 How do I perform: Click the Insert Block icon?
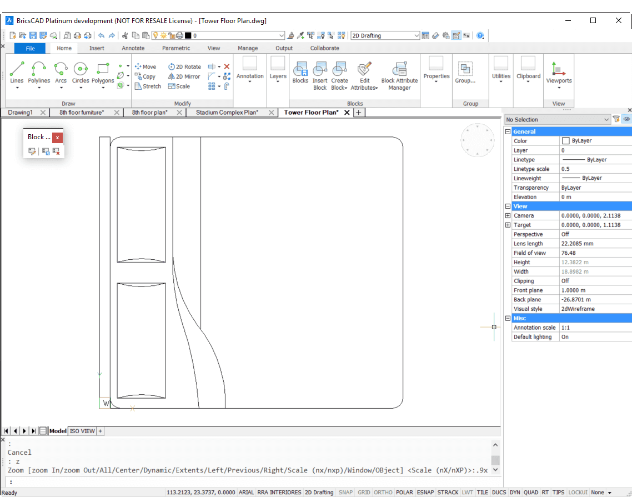pos(320,69)
